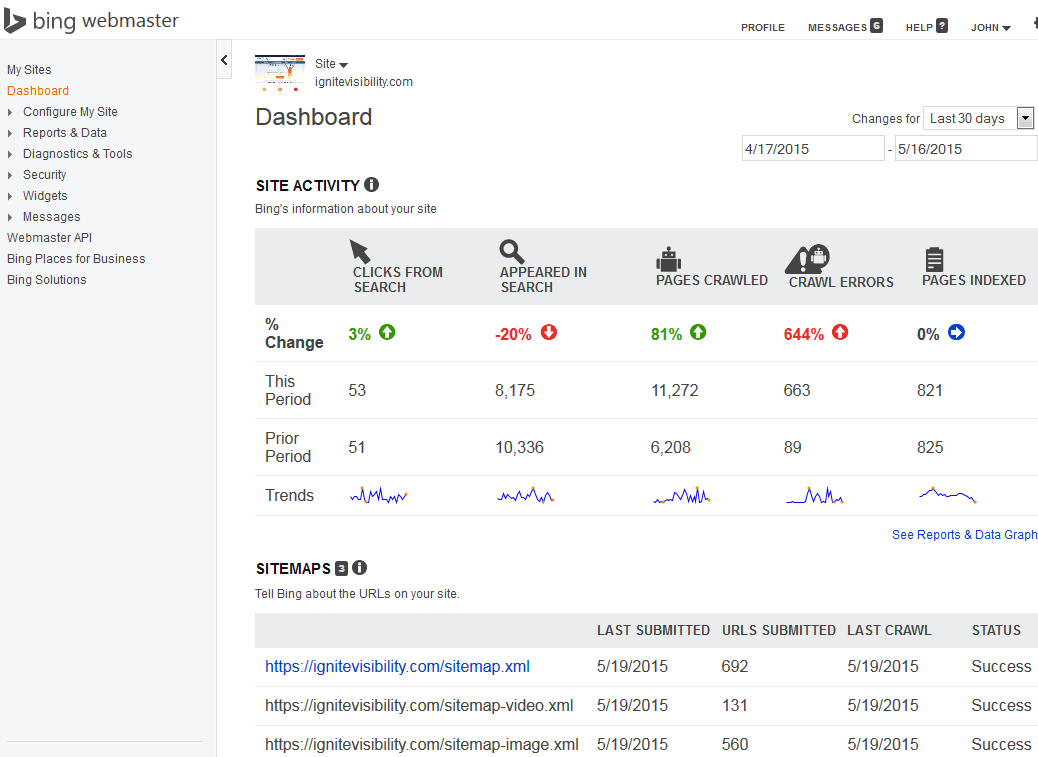
Task: Click the Pages Indexed document icon
Action: 934,259
